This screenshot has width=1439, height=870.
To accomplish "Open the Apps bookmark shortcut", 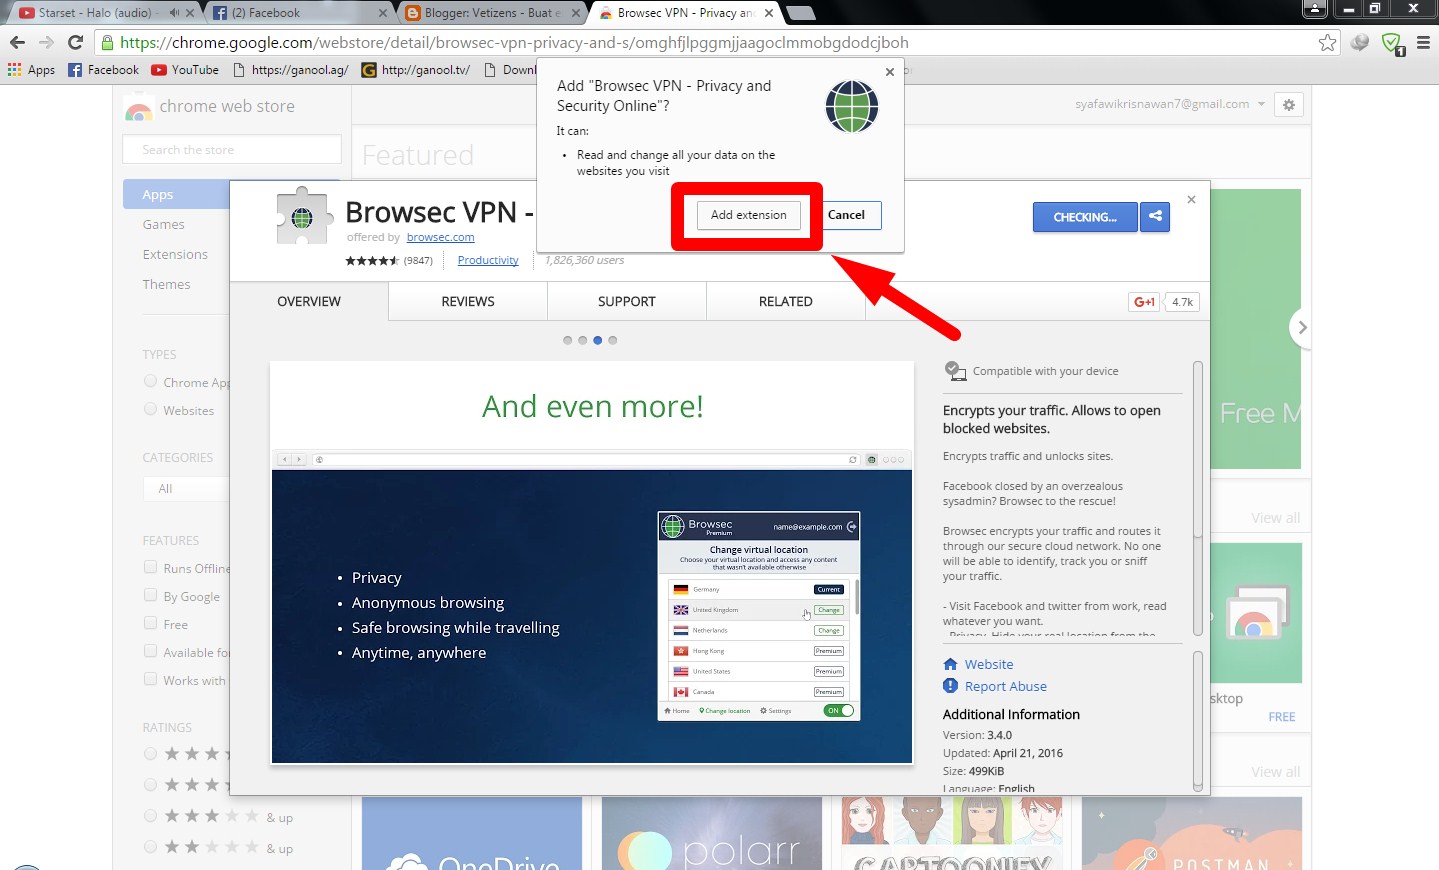I will click(x=31, y=70).
